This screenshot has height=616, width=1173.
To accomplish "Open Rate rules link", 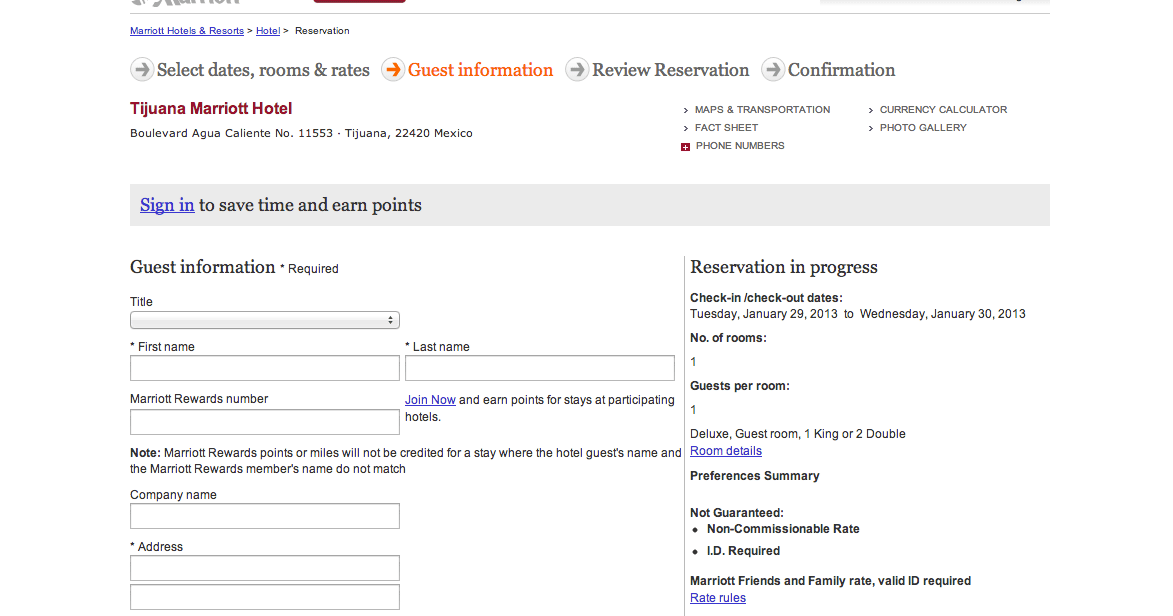I will coord(717,597).
